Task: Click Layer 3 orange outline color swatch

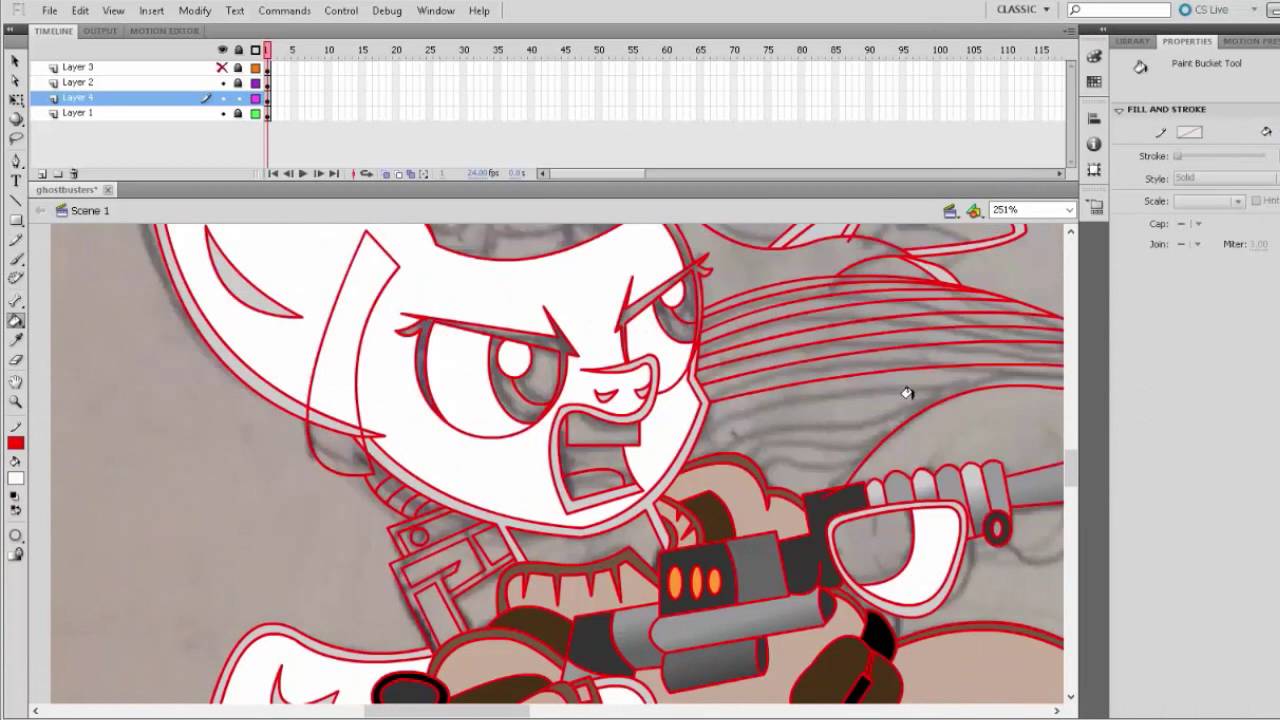Action: tap(255, 67)
